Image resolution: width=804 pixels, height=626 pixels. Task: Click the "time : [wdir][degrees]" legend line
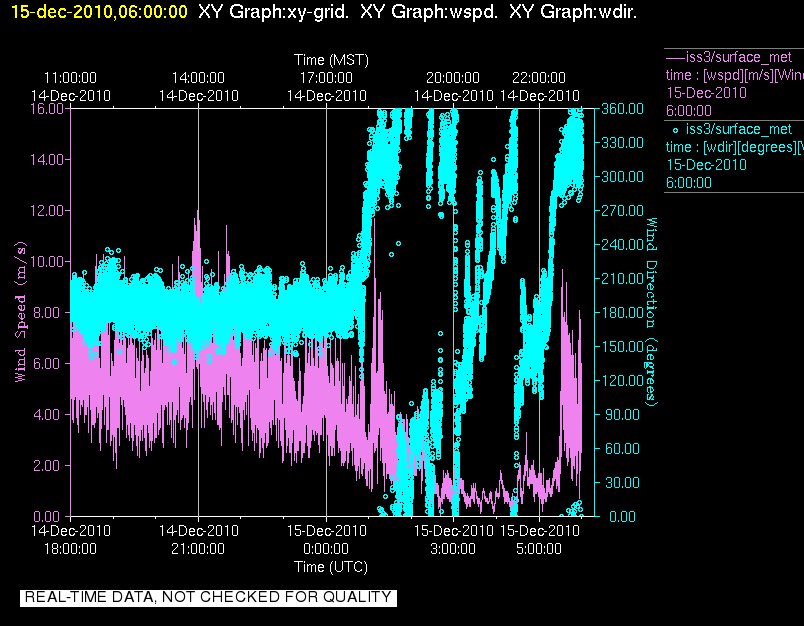734,147
